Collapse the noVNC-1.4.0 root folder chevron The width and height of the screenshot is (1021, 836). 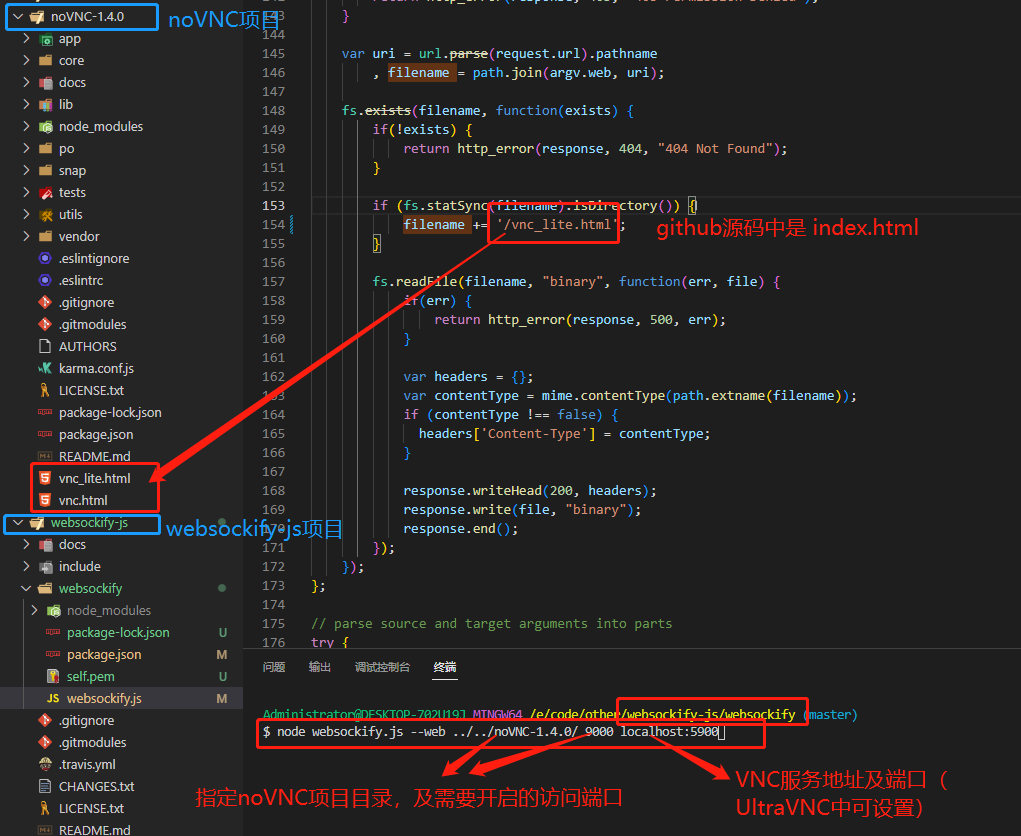pyautogui.click(x=18, y=16)
